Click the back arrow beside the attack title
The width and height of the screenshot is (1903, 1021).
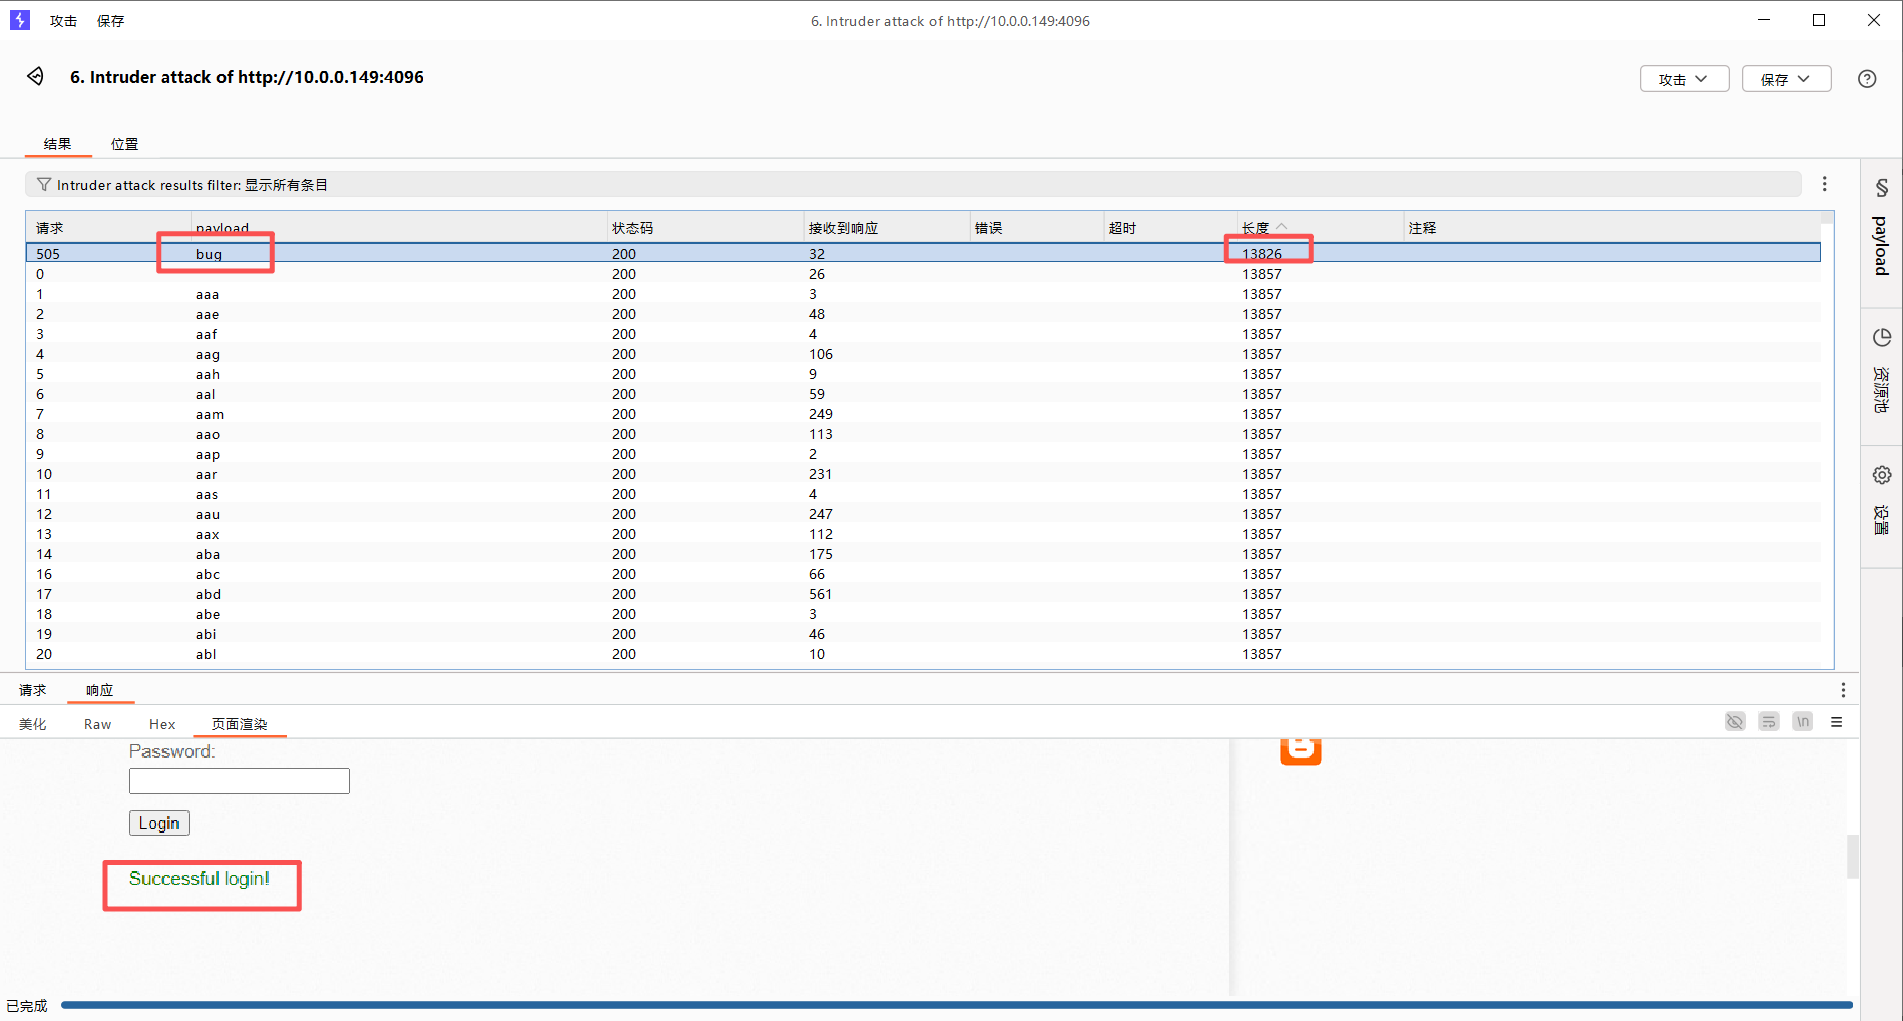pos(35,77)
